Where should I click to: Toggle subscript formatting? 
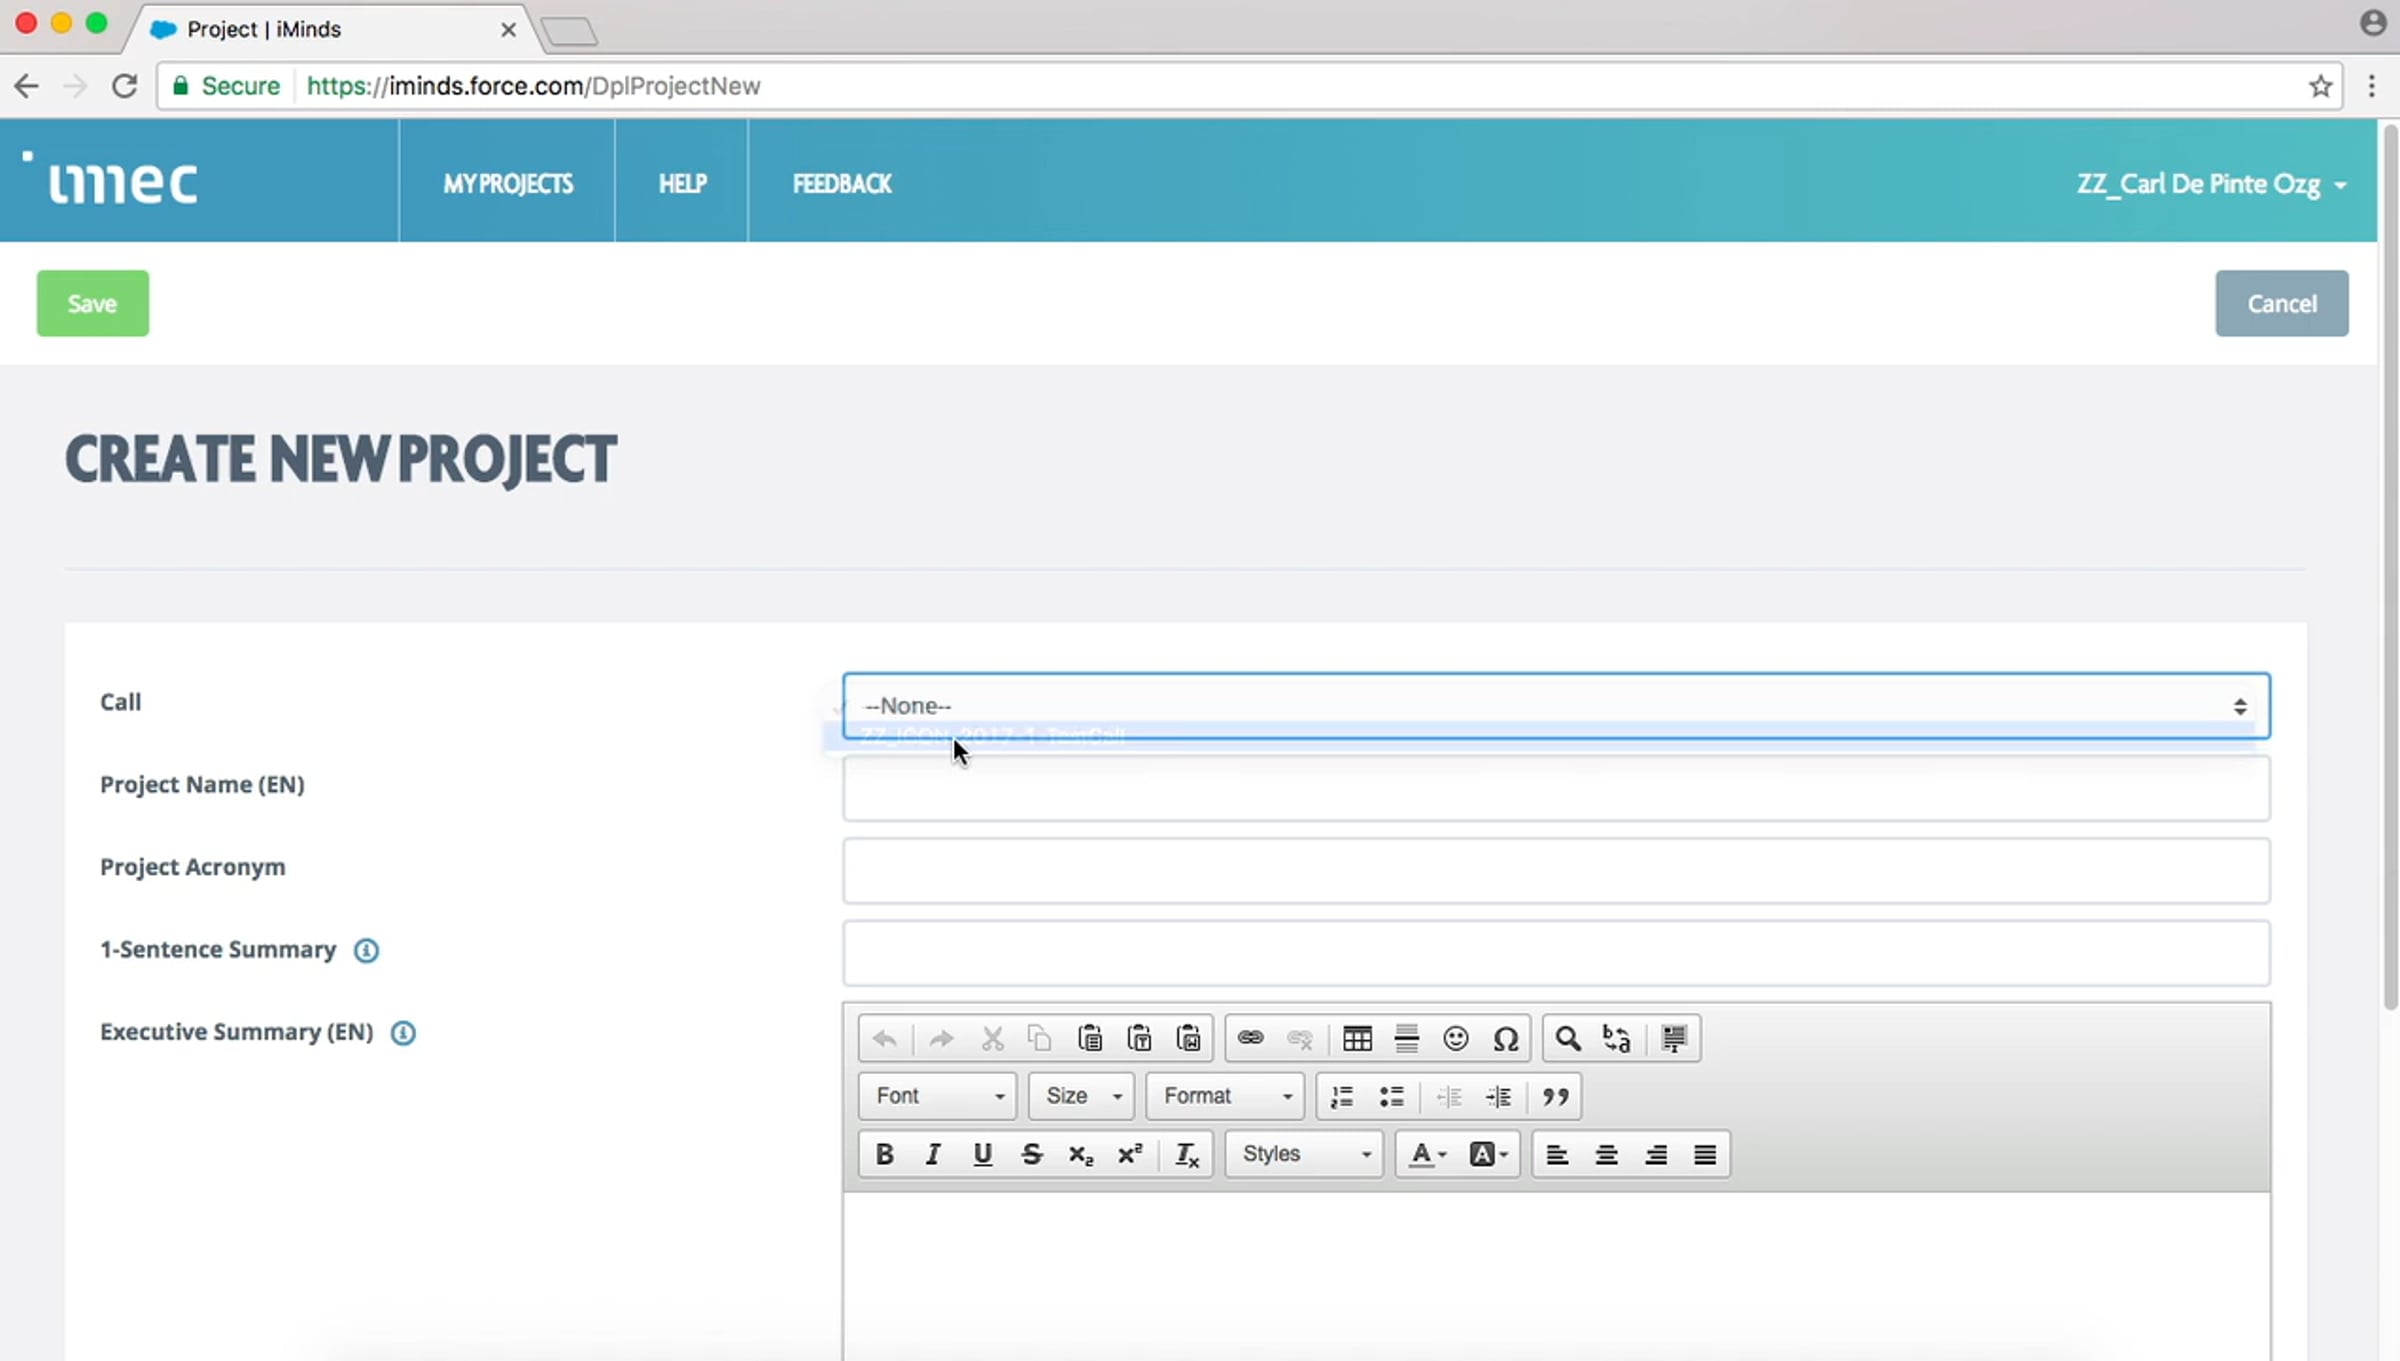point(1081,1155)
